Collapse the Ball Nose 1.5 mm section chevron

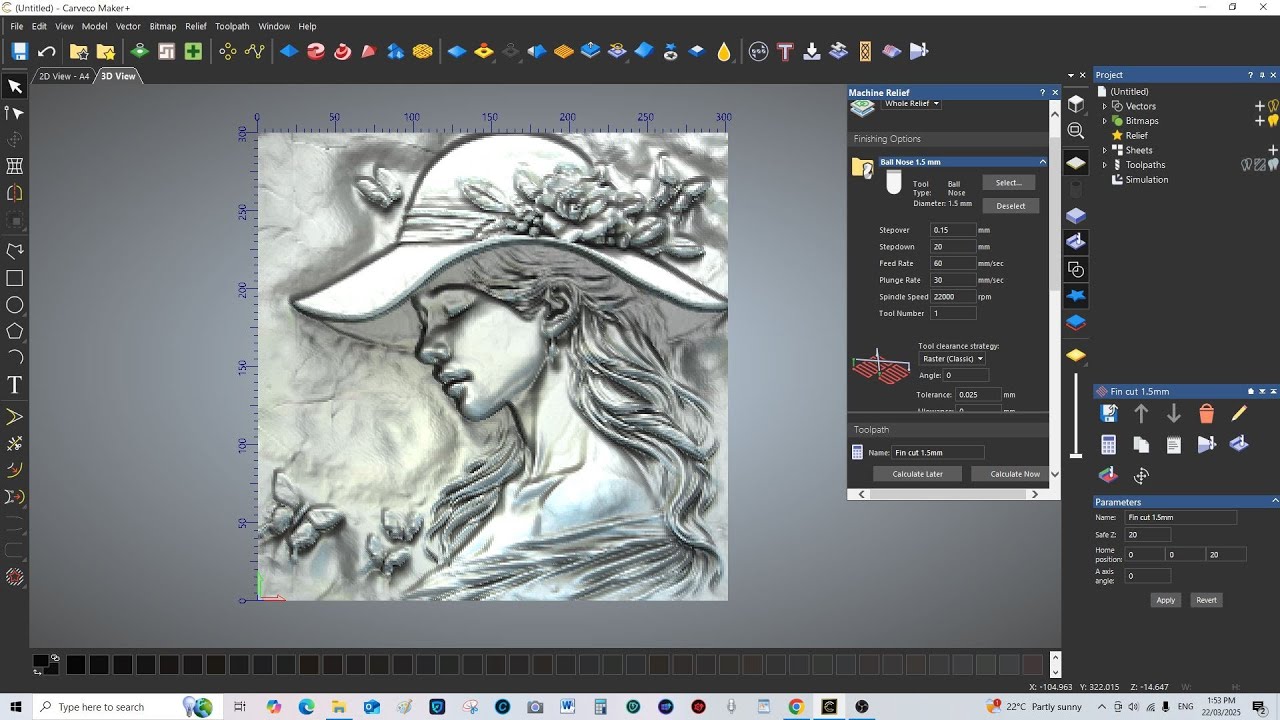[1043, 162]
